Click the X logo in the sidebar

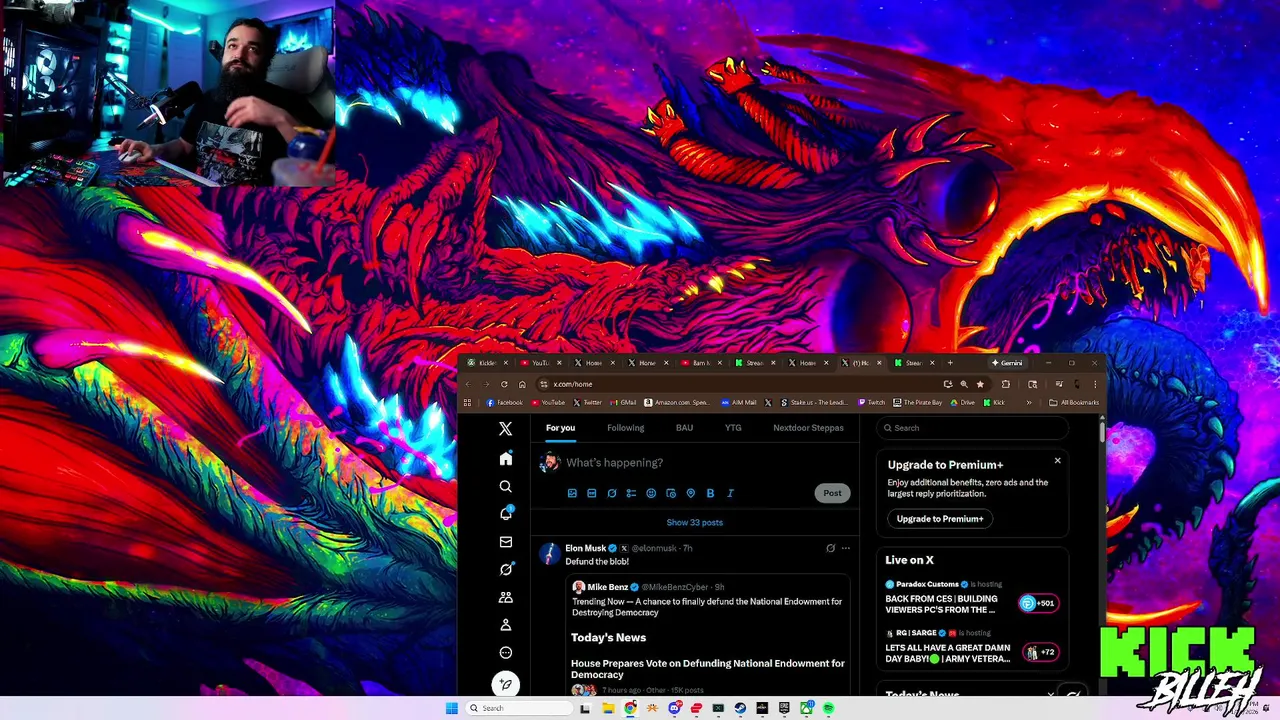505,428
